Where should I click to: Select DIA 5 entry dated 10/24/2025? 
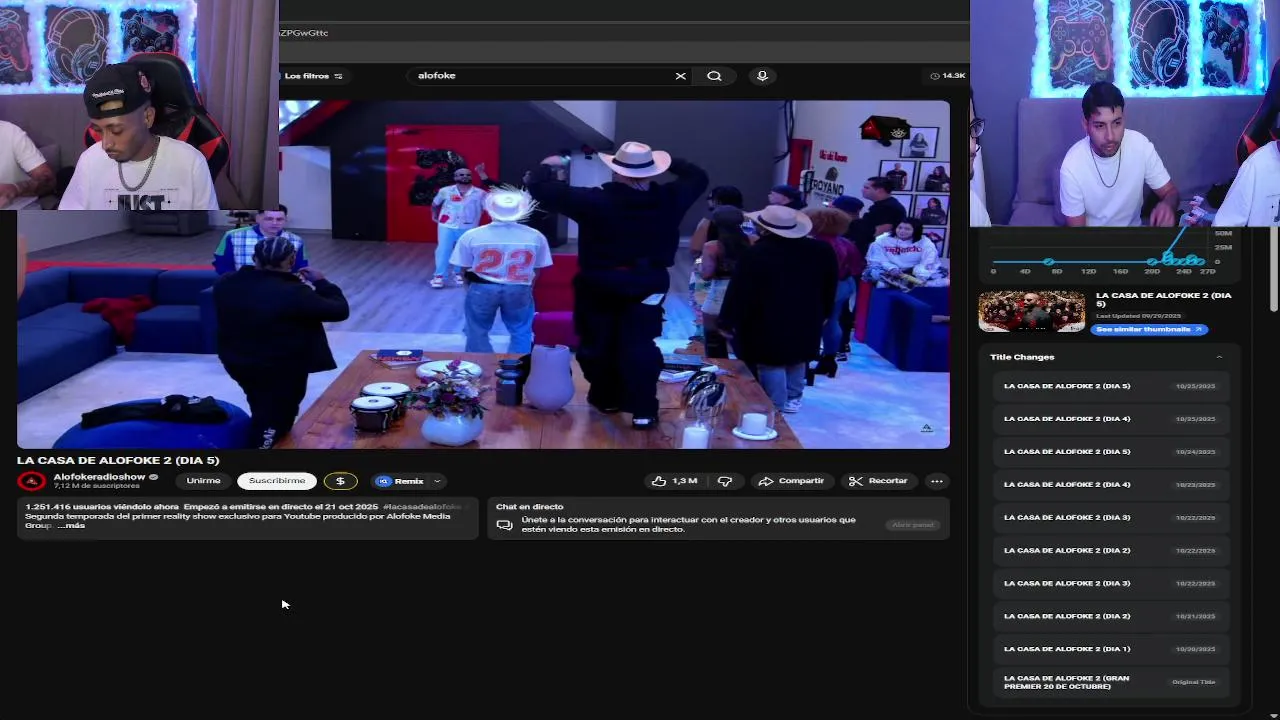click(1110, 451)
